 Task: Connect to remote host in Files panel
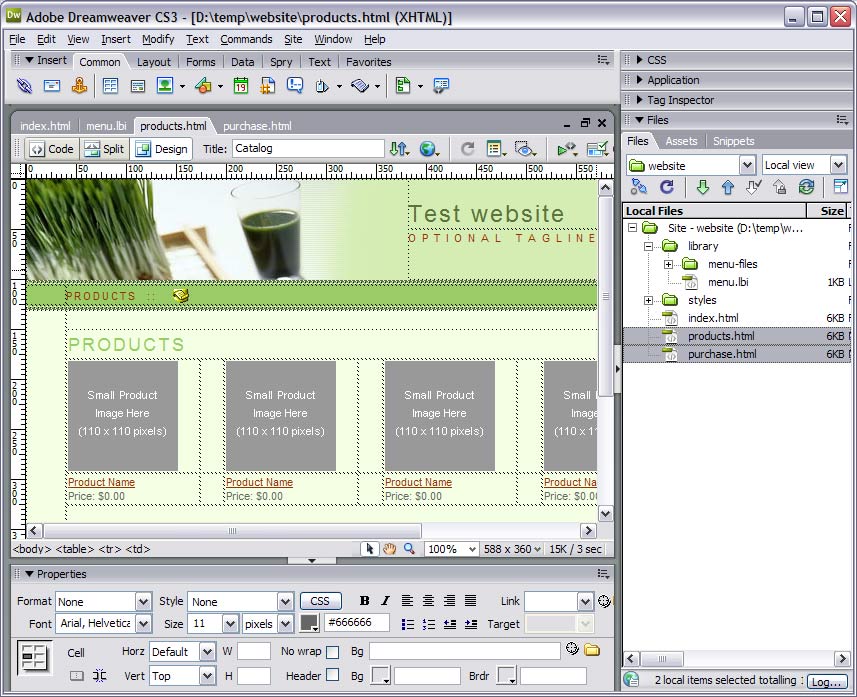tap(638, 188)
